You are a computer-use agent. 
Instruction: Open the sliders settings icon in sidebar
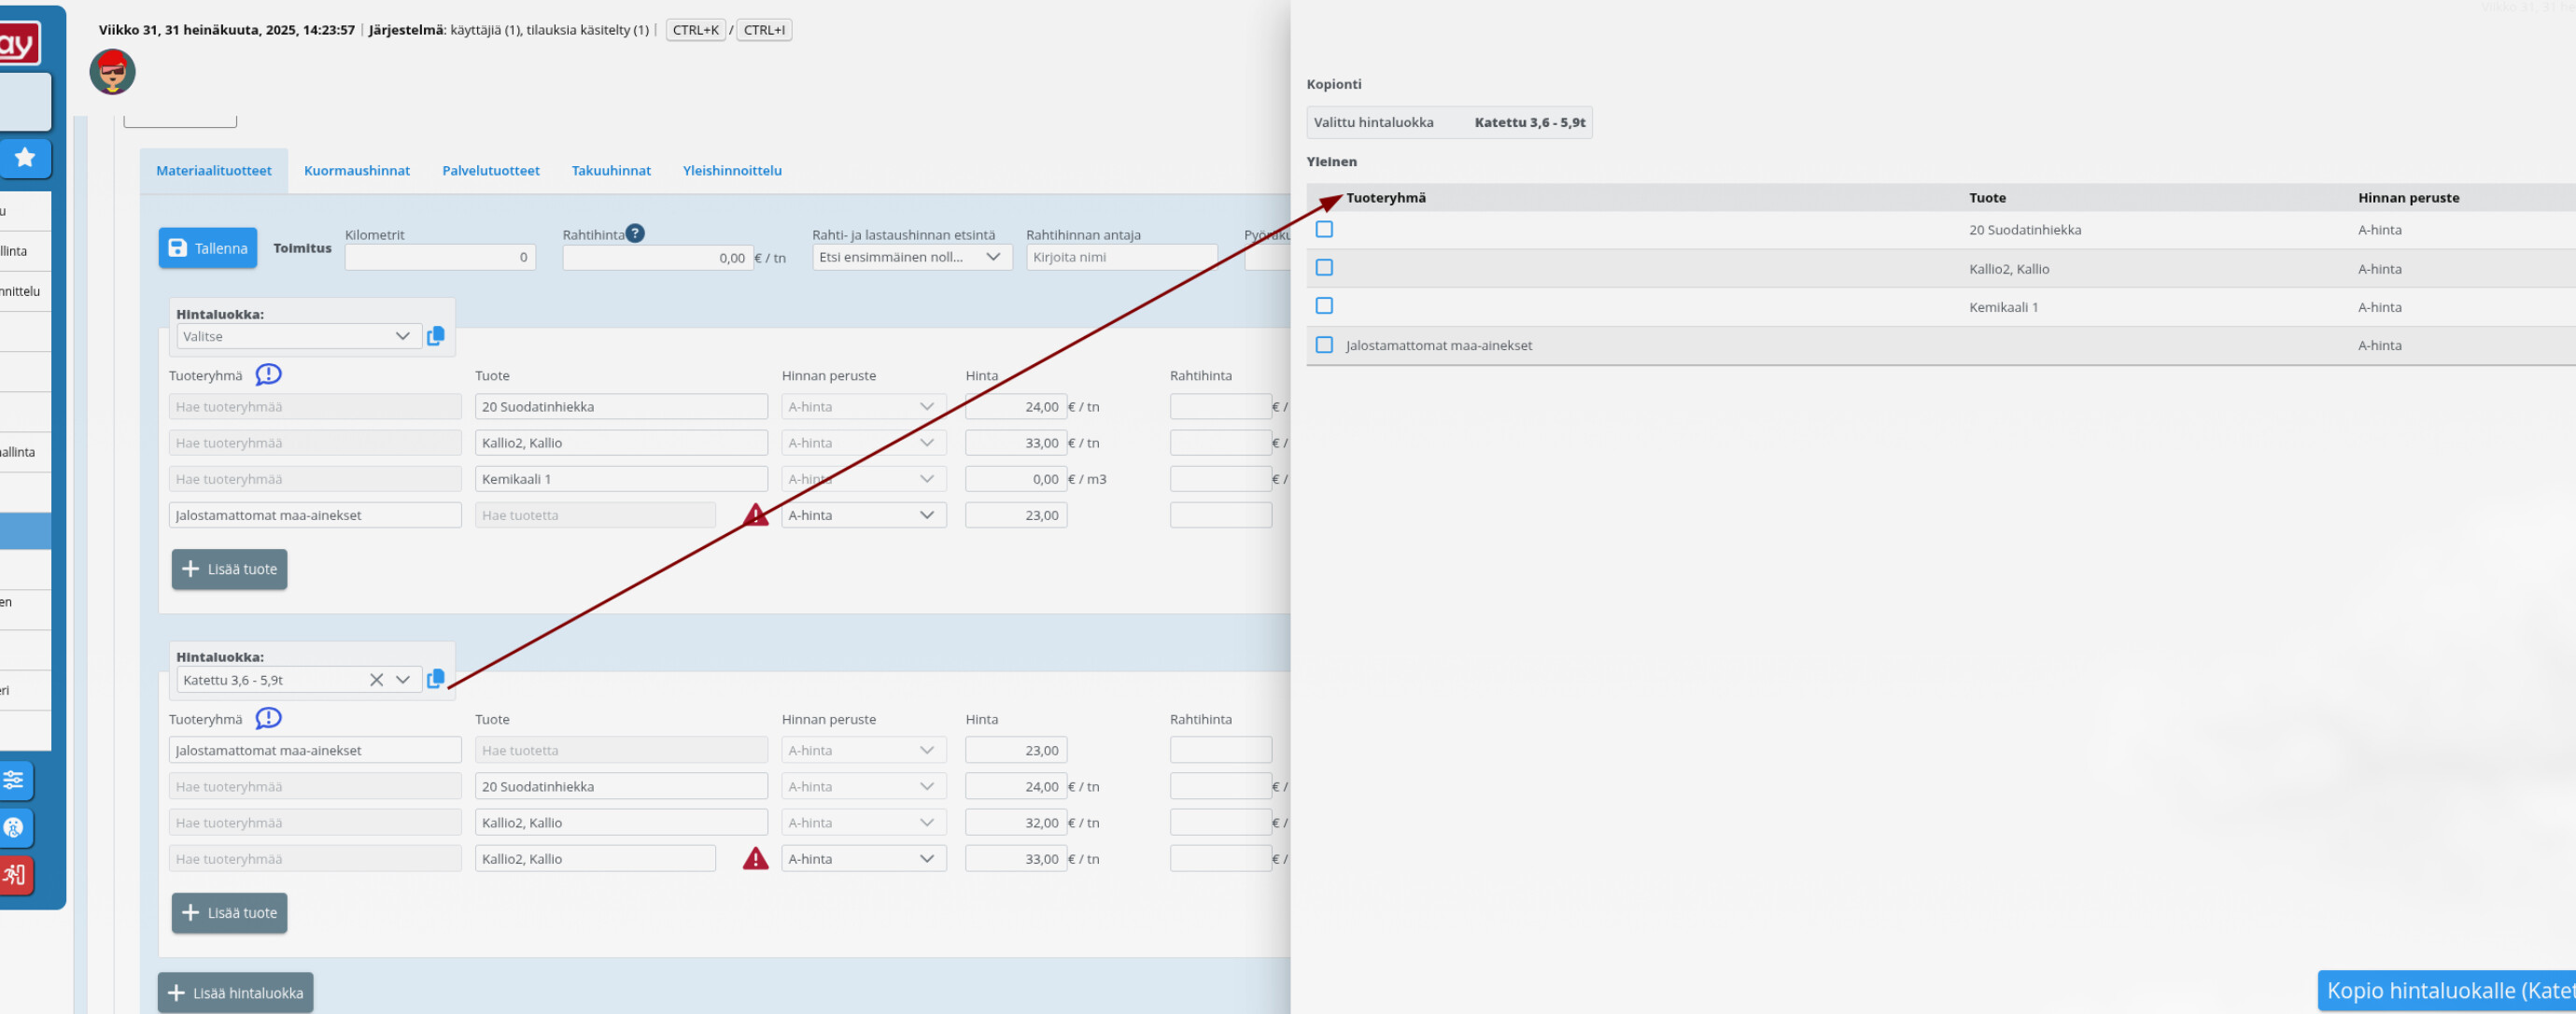tap(14, 780)
